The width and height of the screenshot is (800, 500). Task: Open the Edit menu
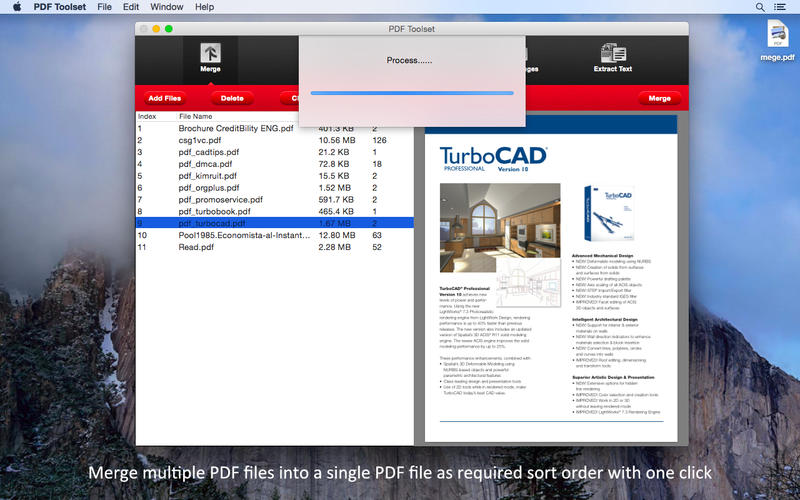(131, 7)
